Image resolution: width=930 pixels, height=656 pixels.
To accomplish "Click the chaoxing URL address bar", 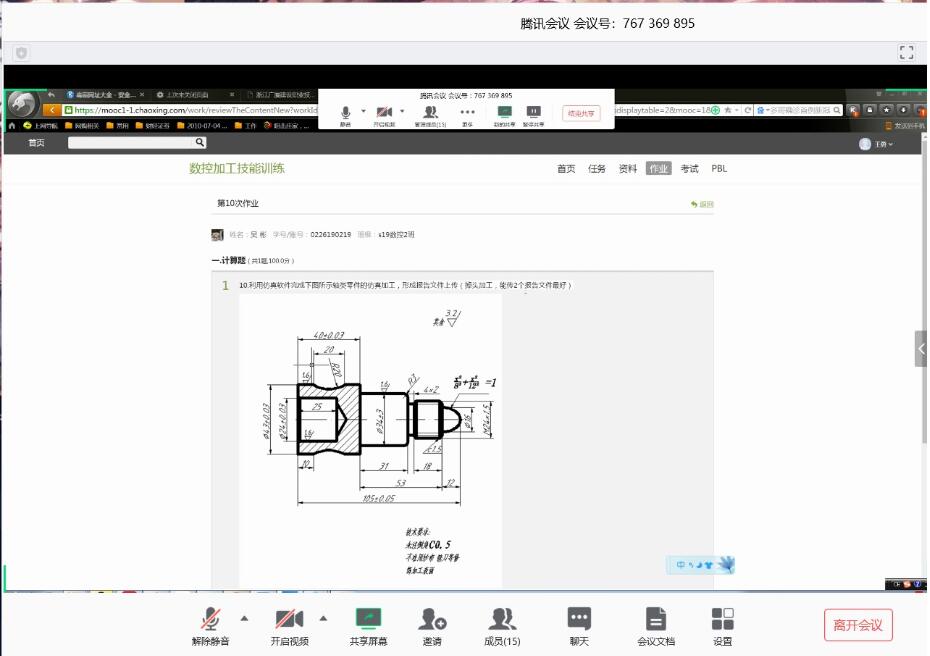I will click(190, 110).
